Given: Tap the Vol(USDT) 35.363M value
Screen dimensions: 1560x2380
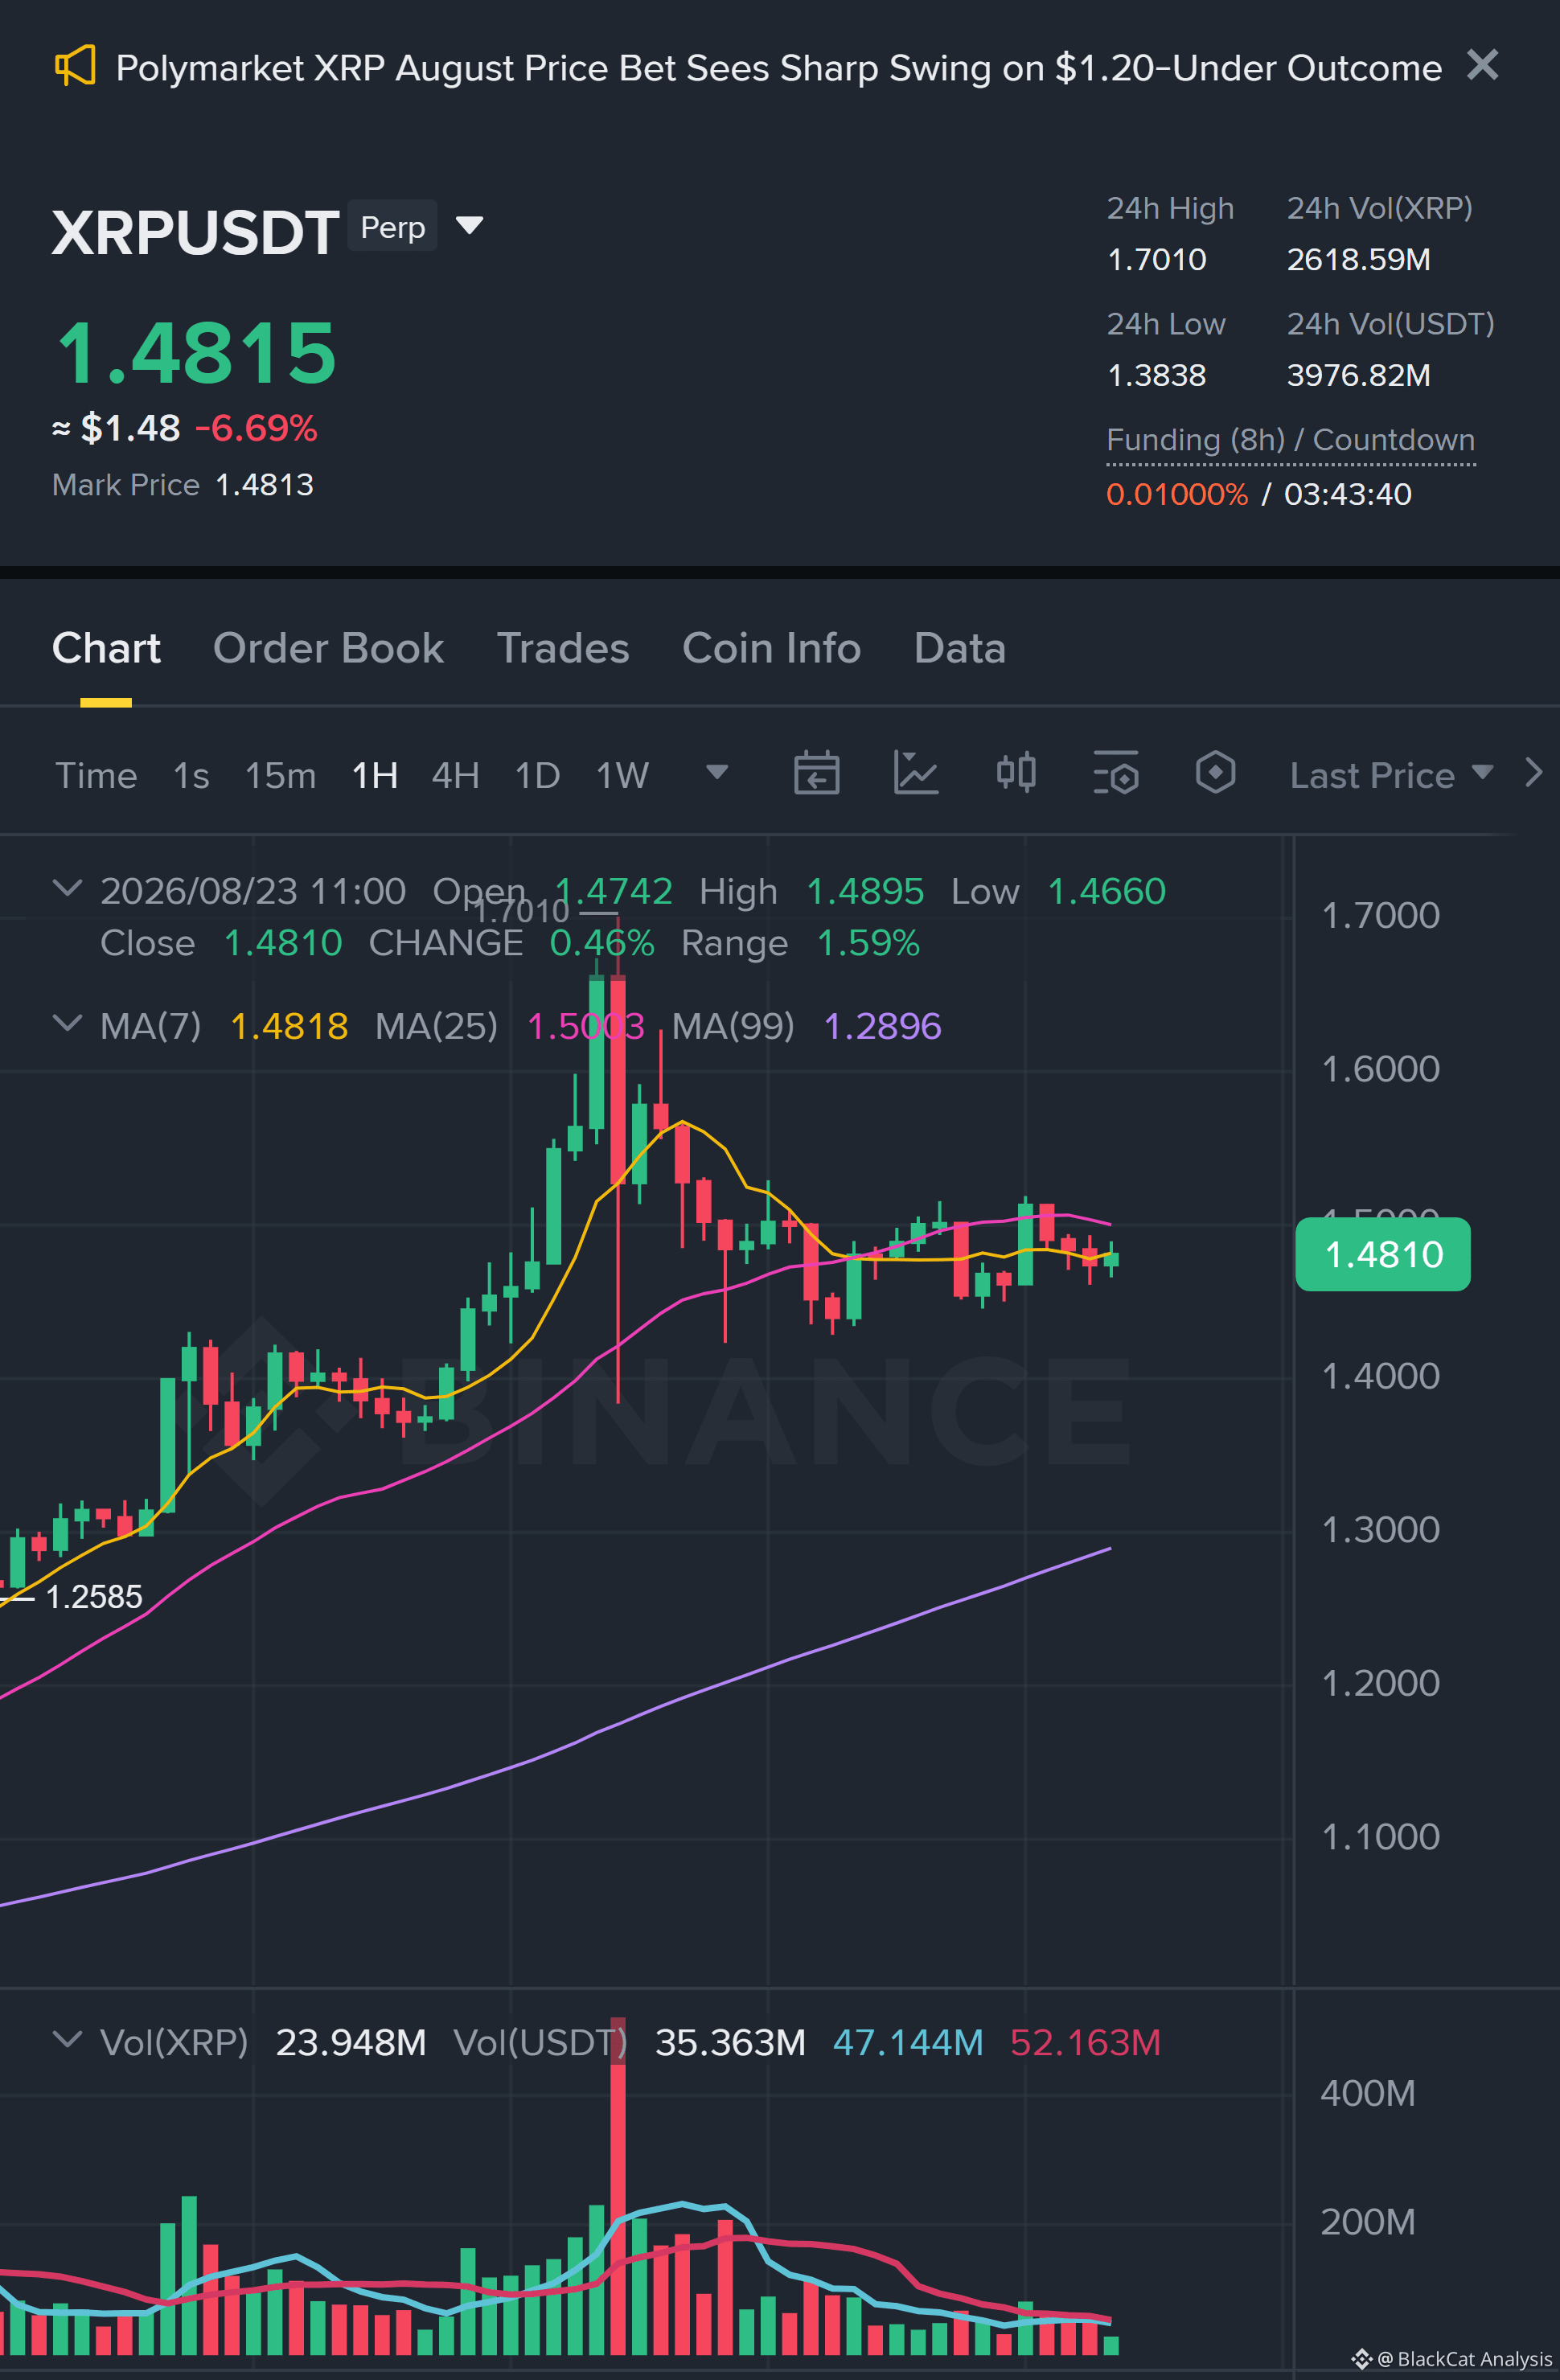Looking at the screenshot, I should click(x=730, y=2042).
